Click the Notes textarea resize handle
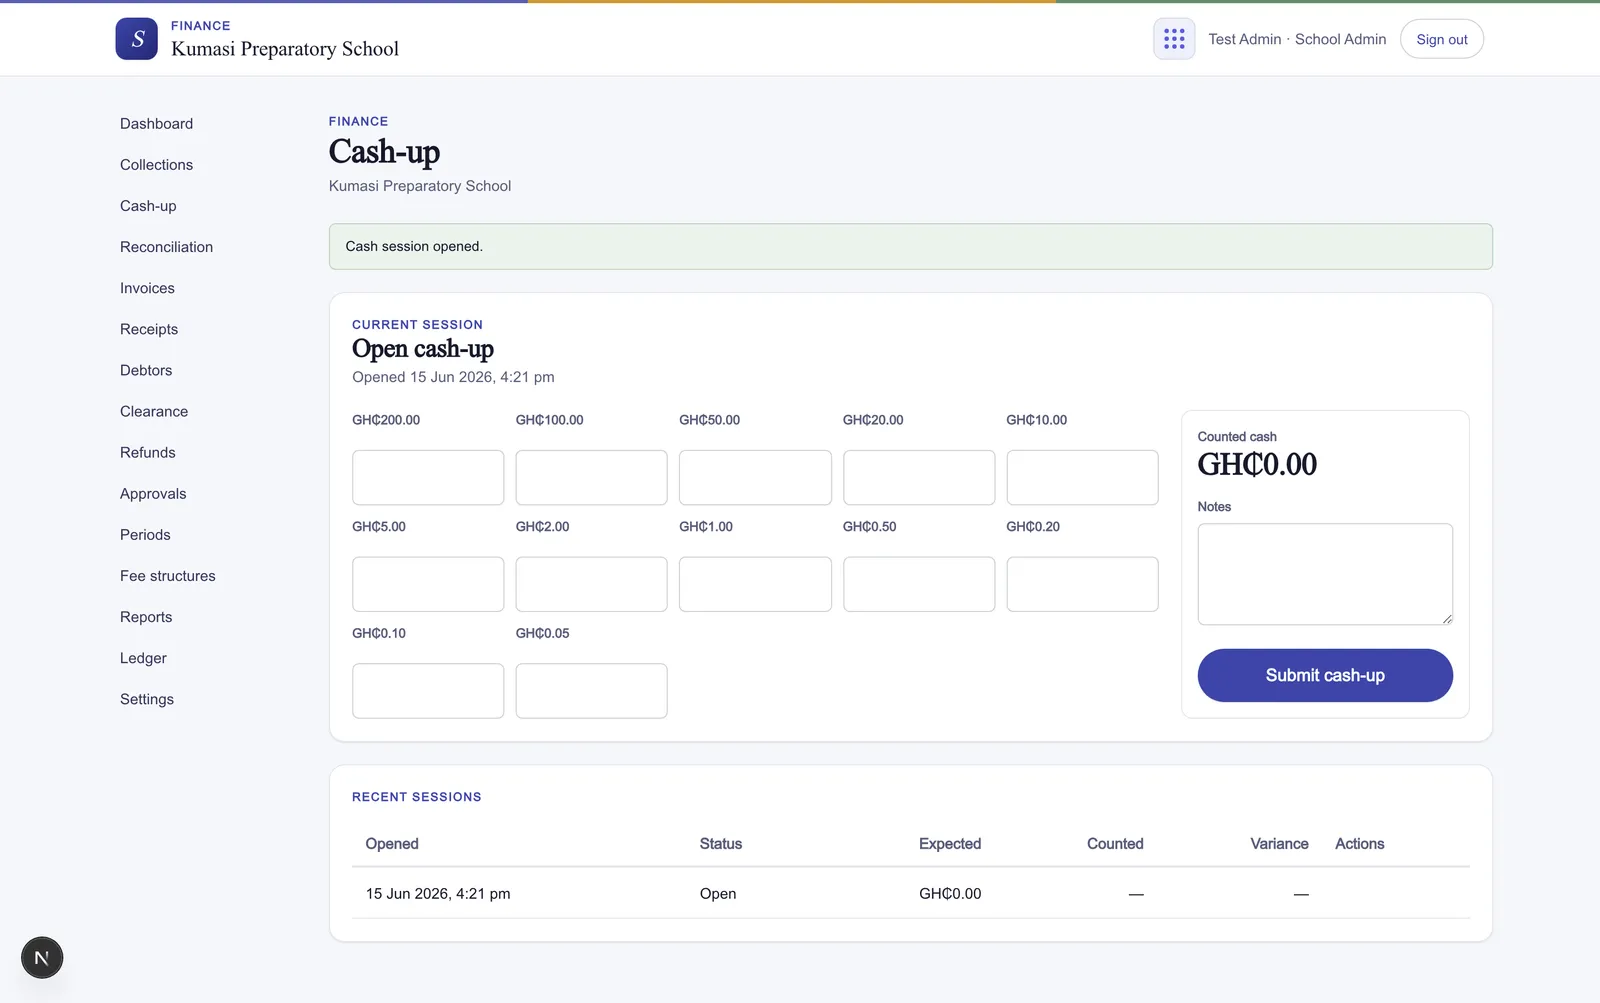This screenshot has width=1600, height=1003. point(1446,618)
